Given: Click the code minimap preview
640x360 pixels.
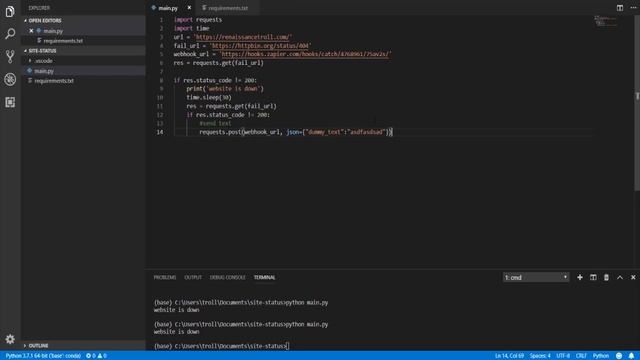Looking at the screenshot, I should pos(606,21).
